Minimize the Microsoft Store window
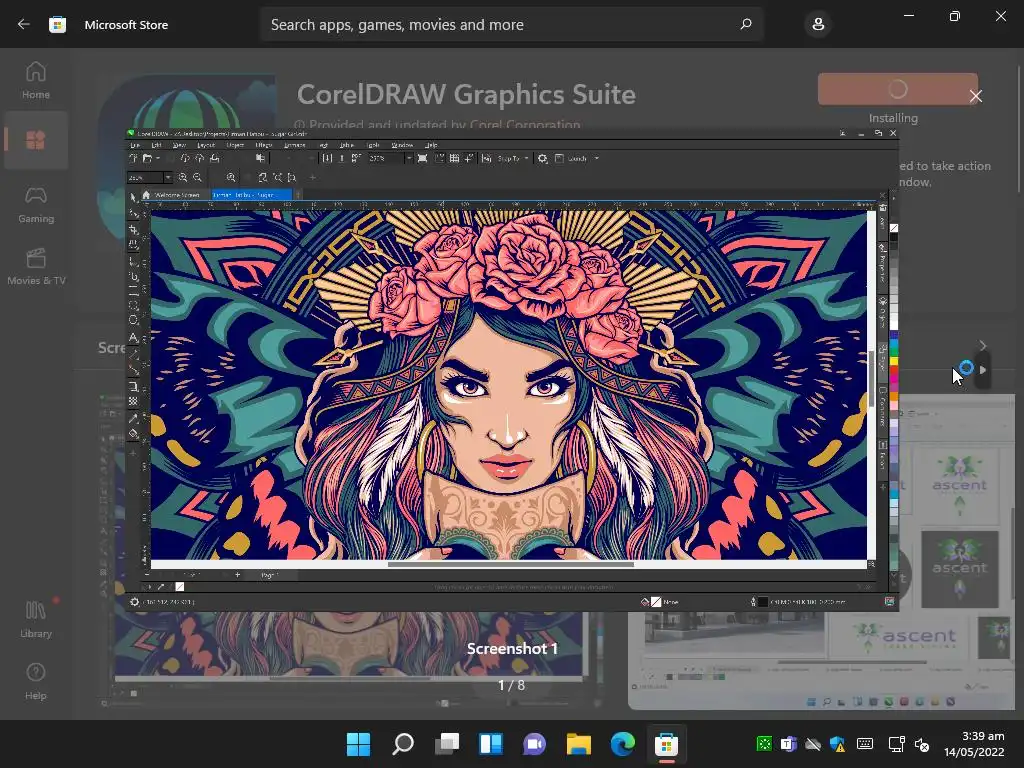Image resolution: width=1024 pixels, height=768 pixels. click(909, 16)
